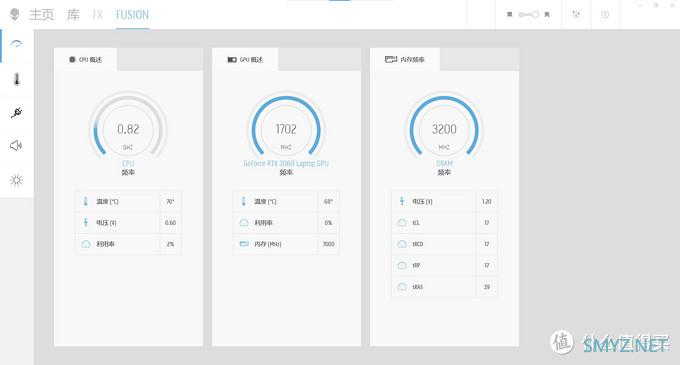Select the CPU 概述 panel tab

point(85,59)
